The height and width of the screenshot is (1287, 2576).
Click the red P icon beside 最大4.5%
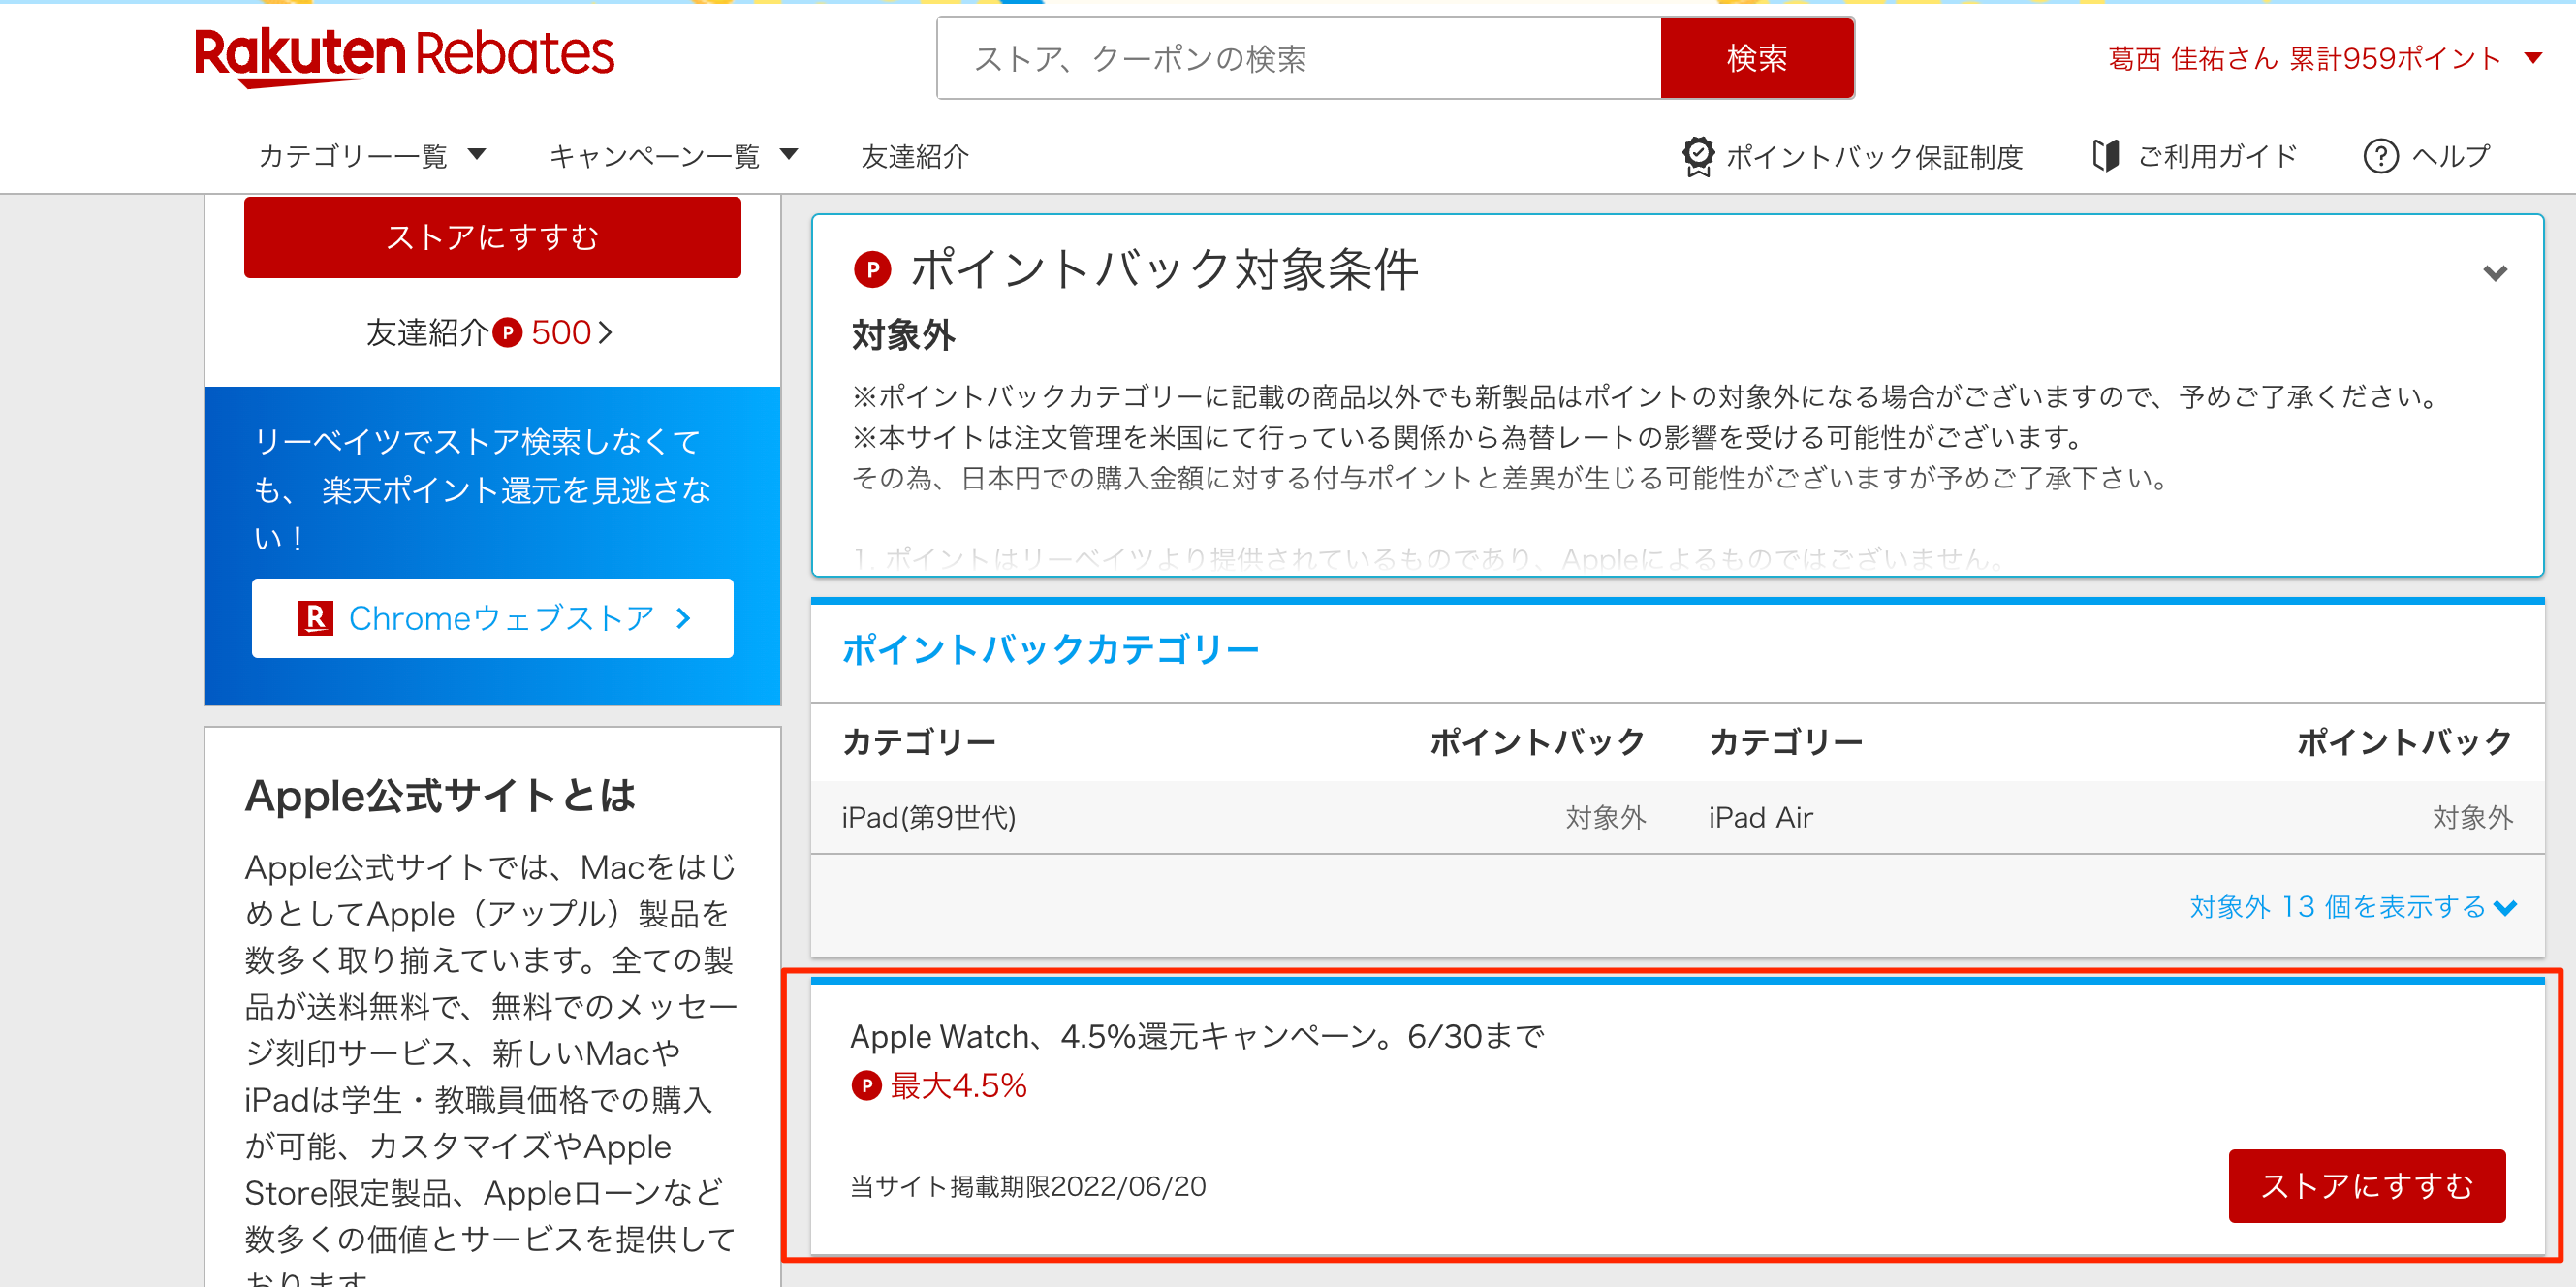866,1085
